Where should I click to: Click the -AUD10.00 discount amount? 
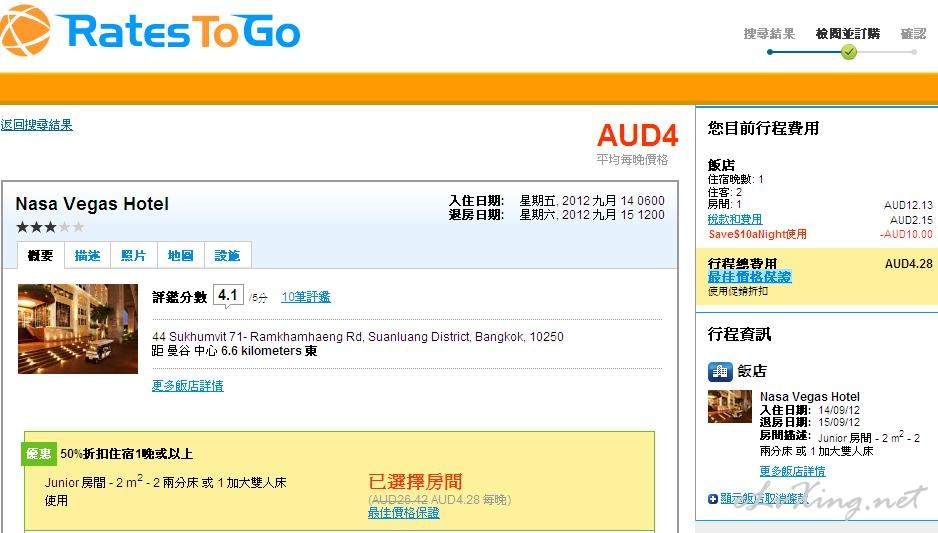point(906,234)
